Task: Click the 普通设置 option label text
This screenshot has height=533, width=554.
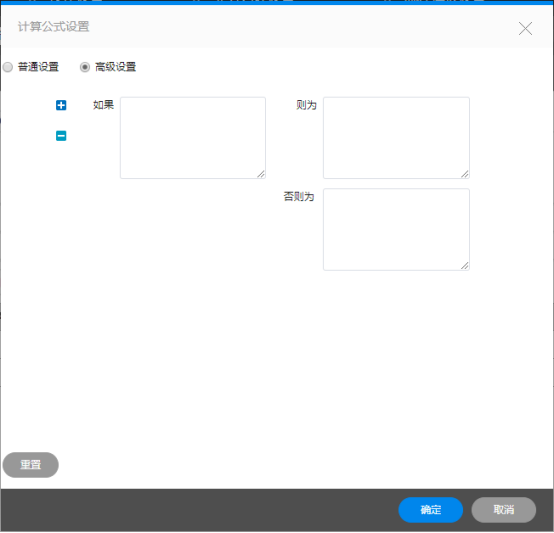Action: coord(38,67)
